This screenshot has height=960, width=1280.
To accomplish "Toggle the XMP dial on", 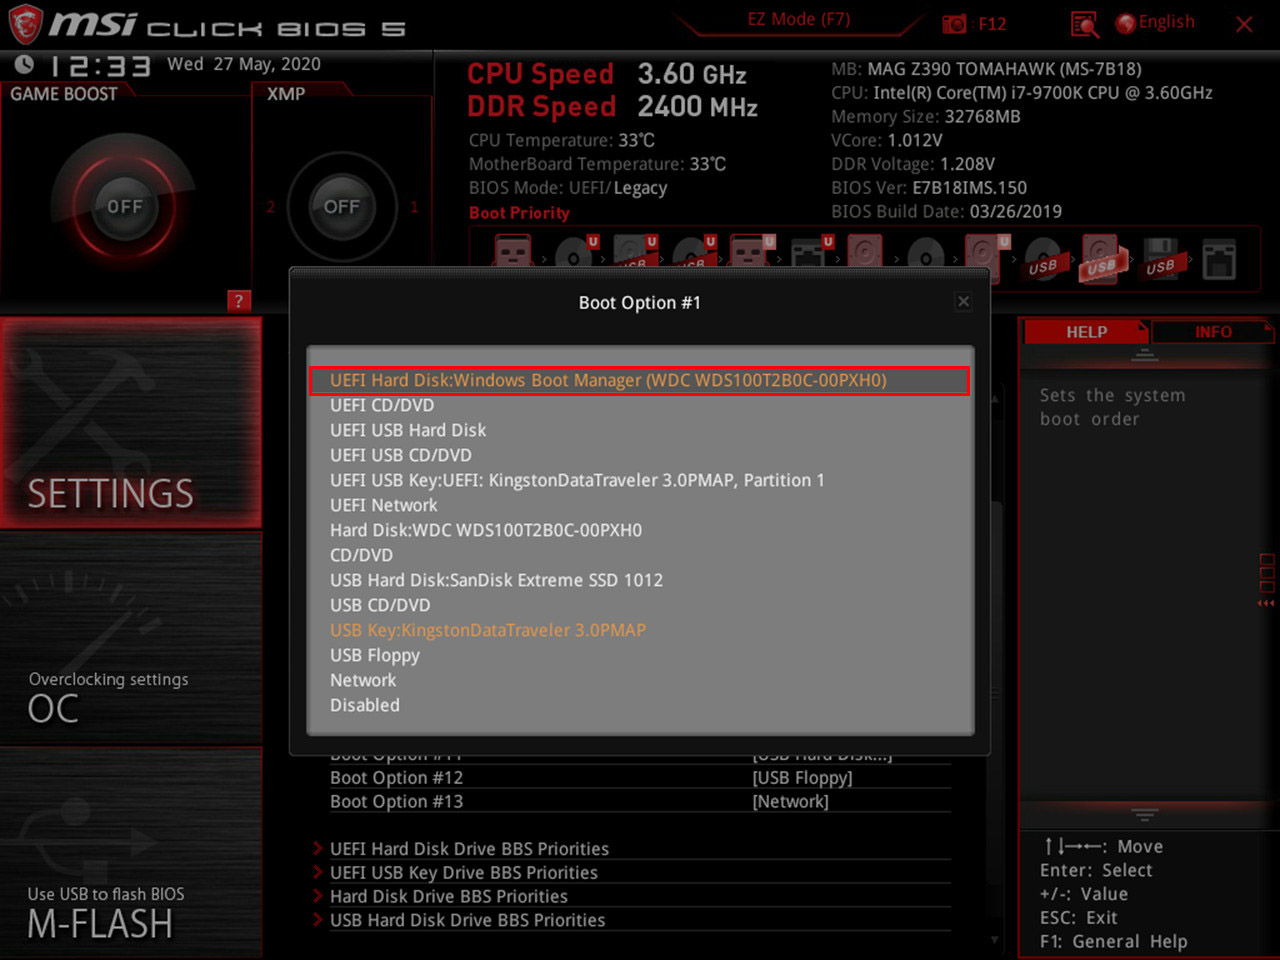I will point(342,206).
